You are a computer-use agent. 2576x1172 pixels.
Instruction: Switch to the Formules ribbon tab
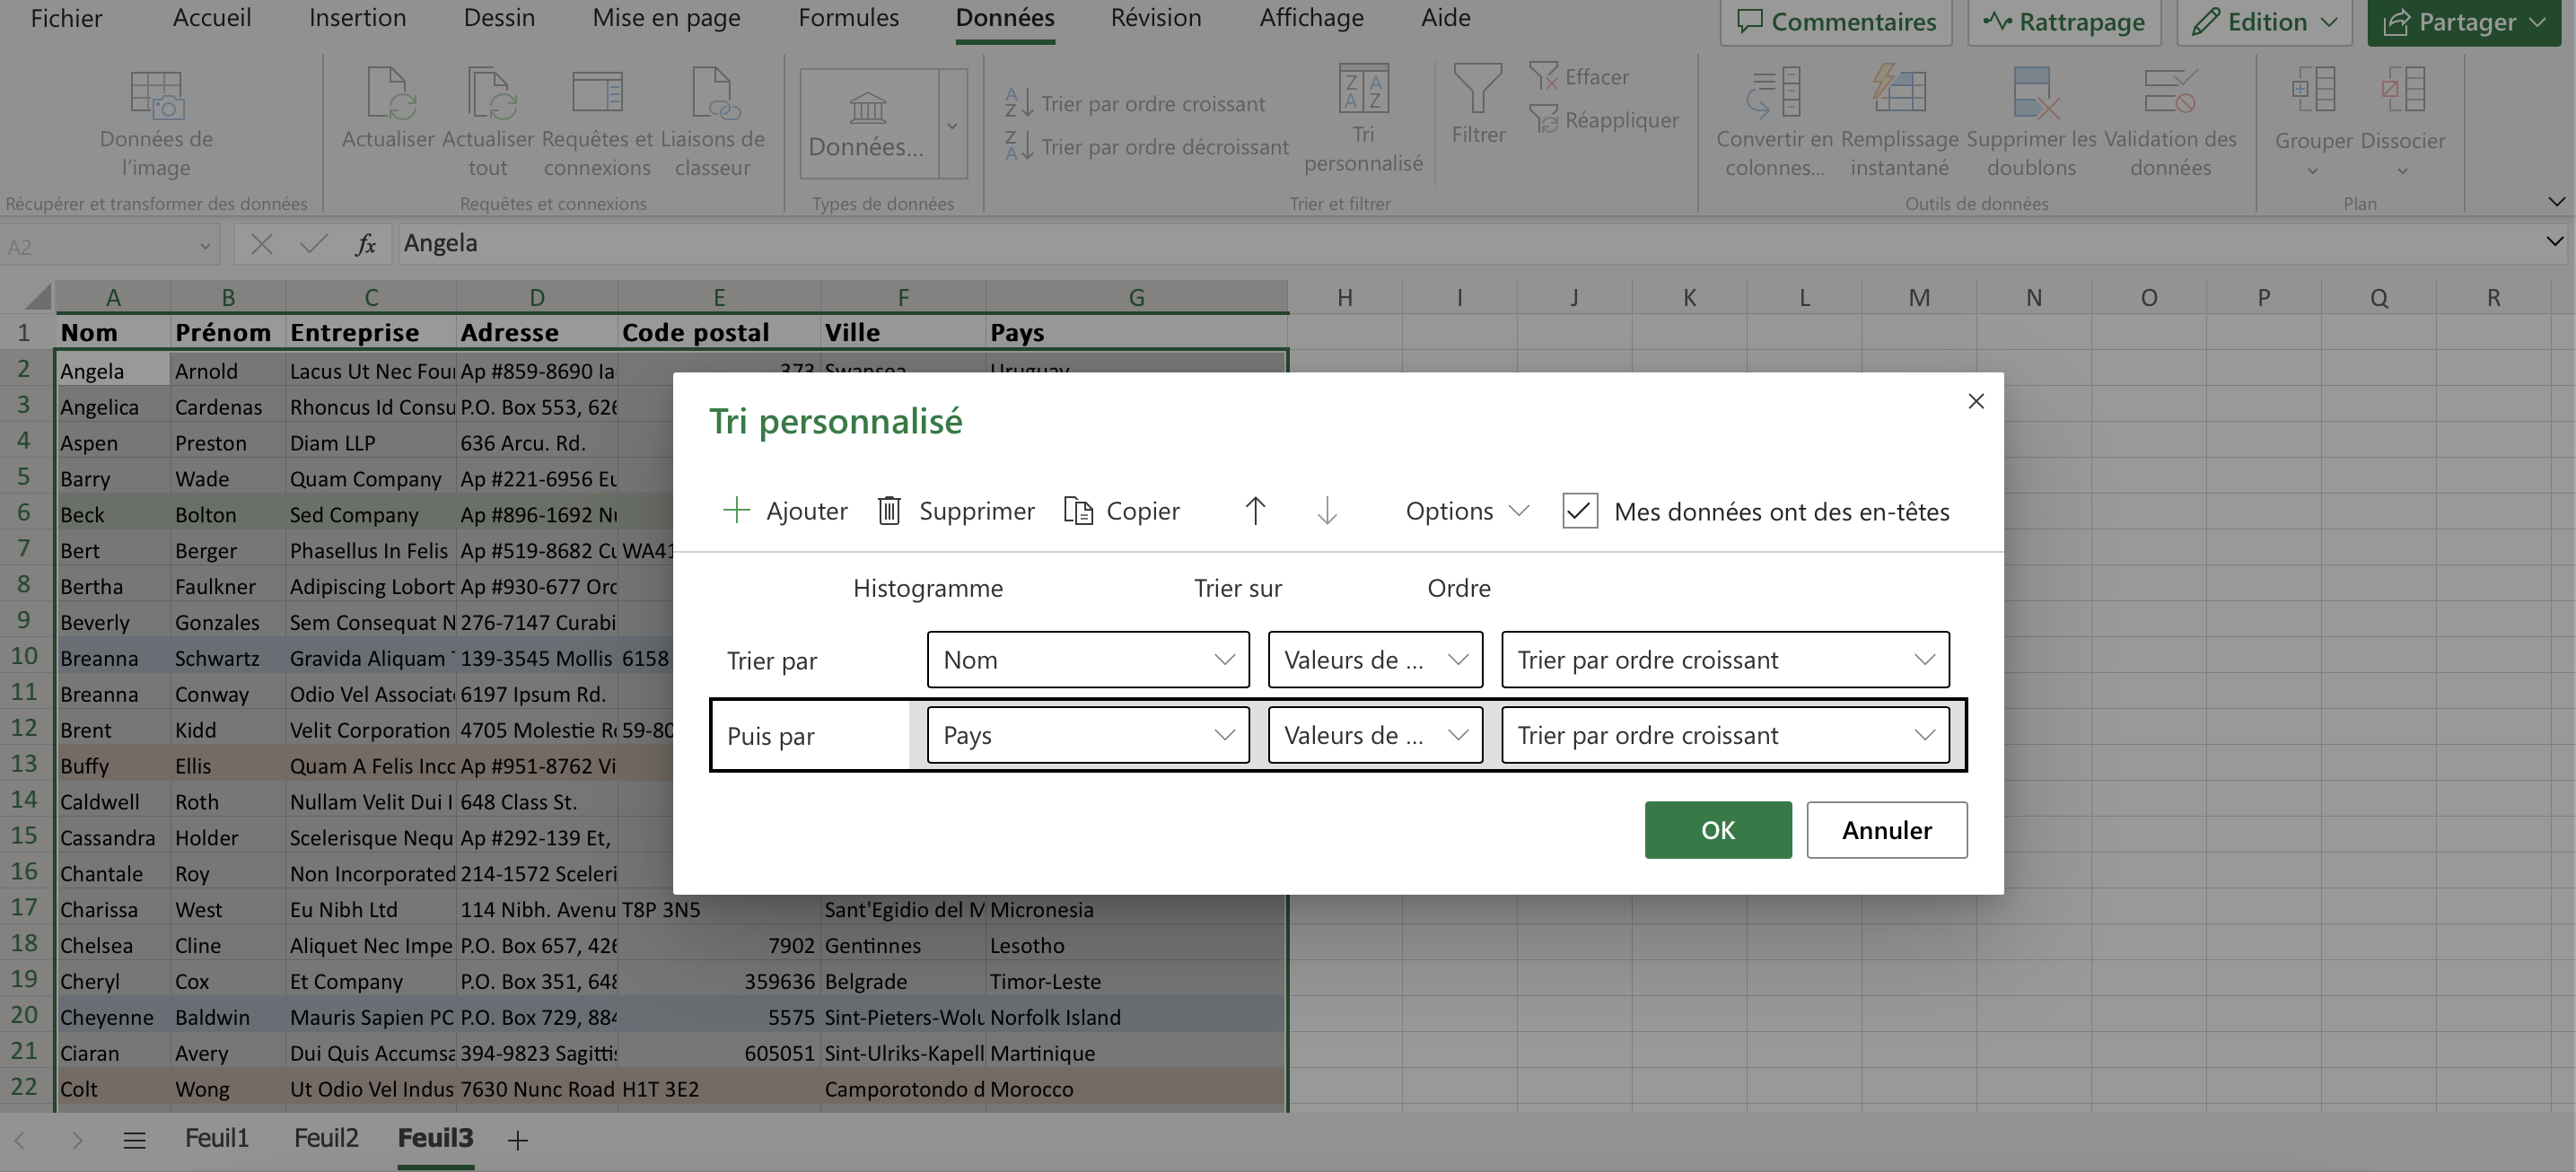pos(846,18)
